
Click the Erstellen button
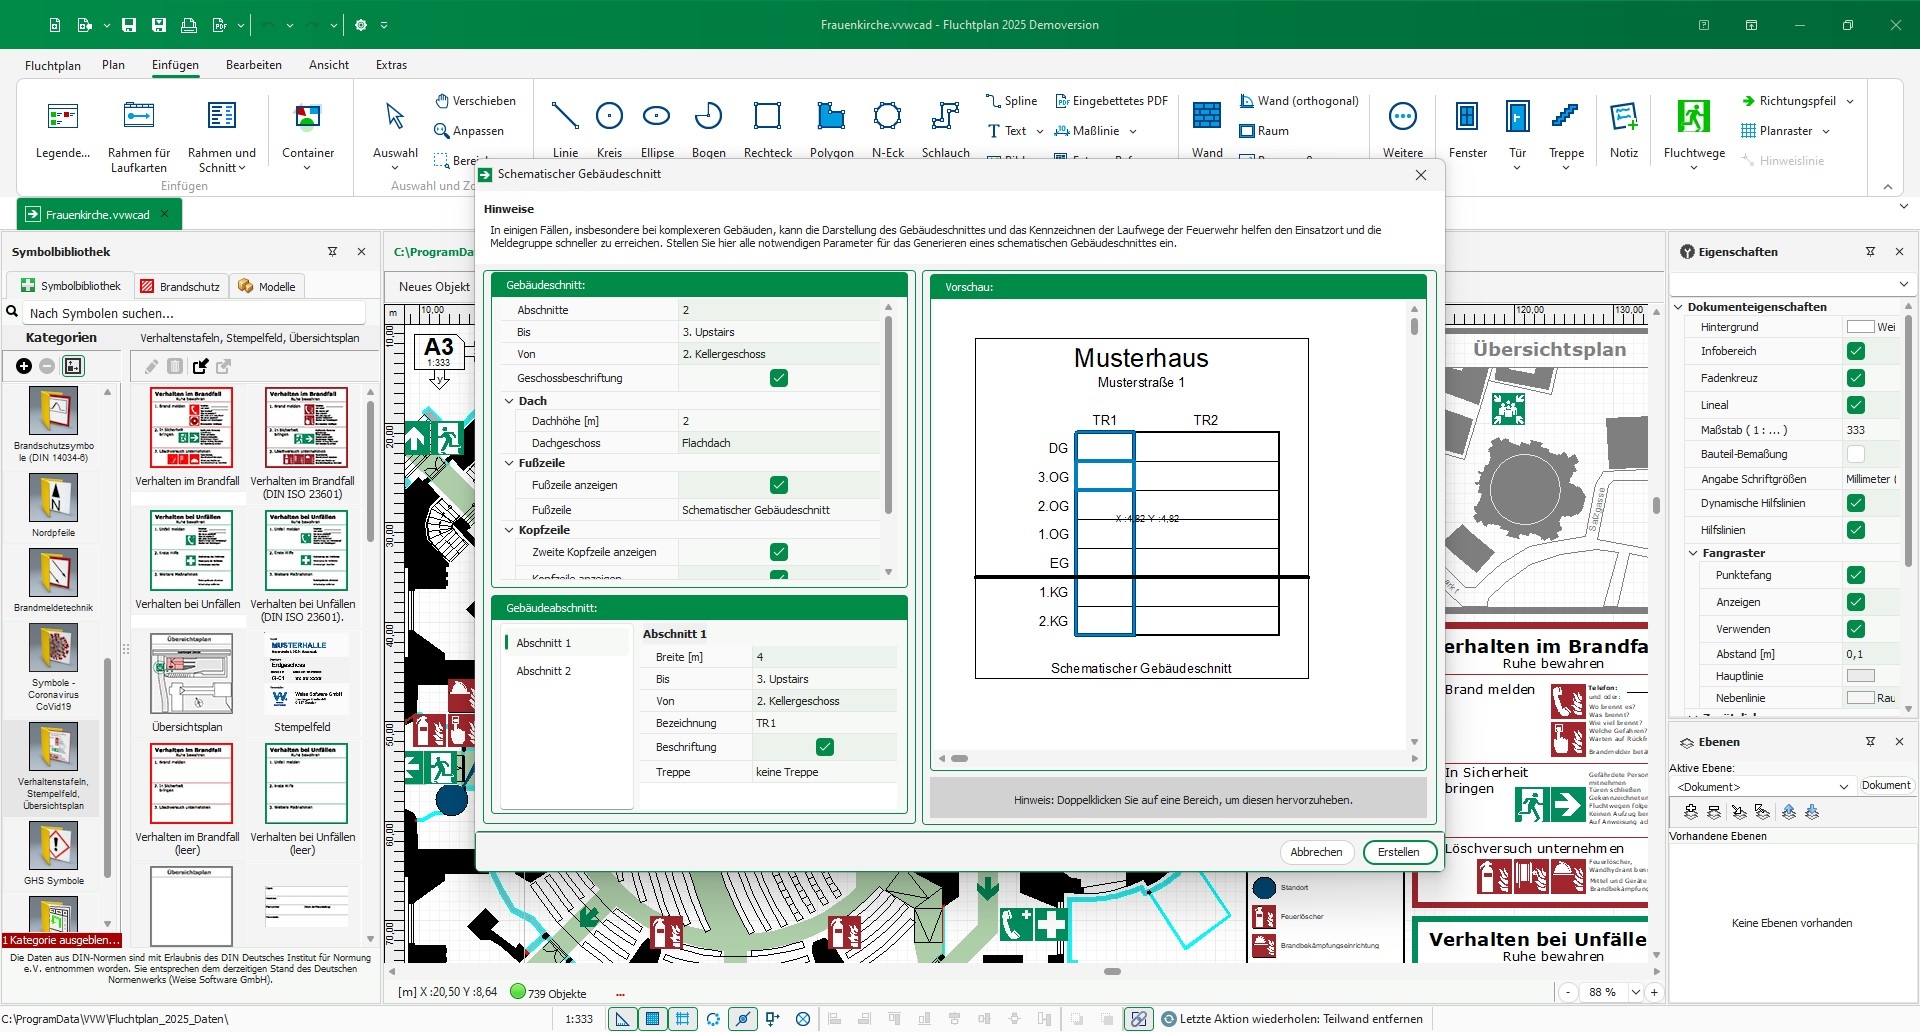pyautogui.click(x=1398, y=852)
